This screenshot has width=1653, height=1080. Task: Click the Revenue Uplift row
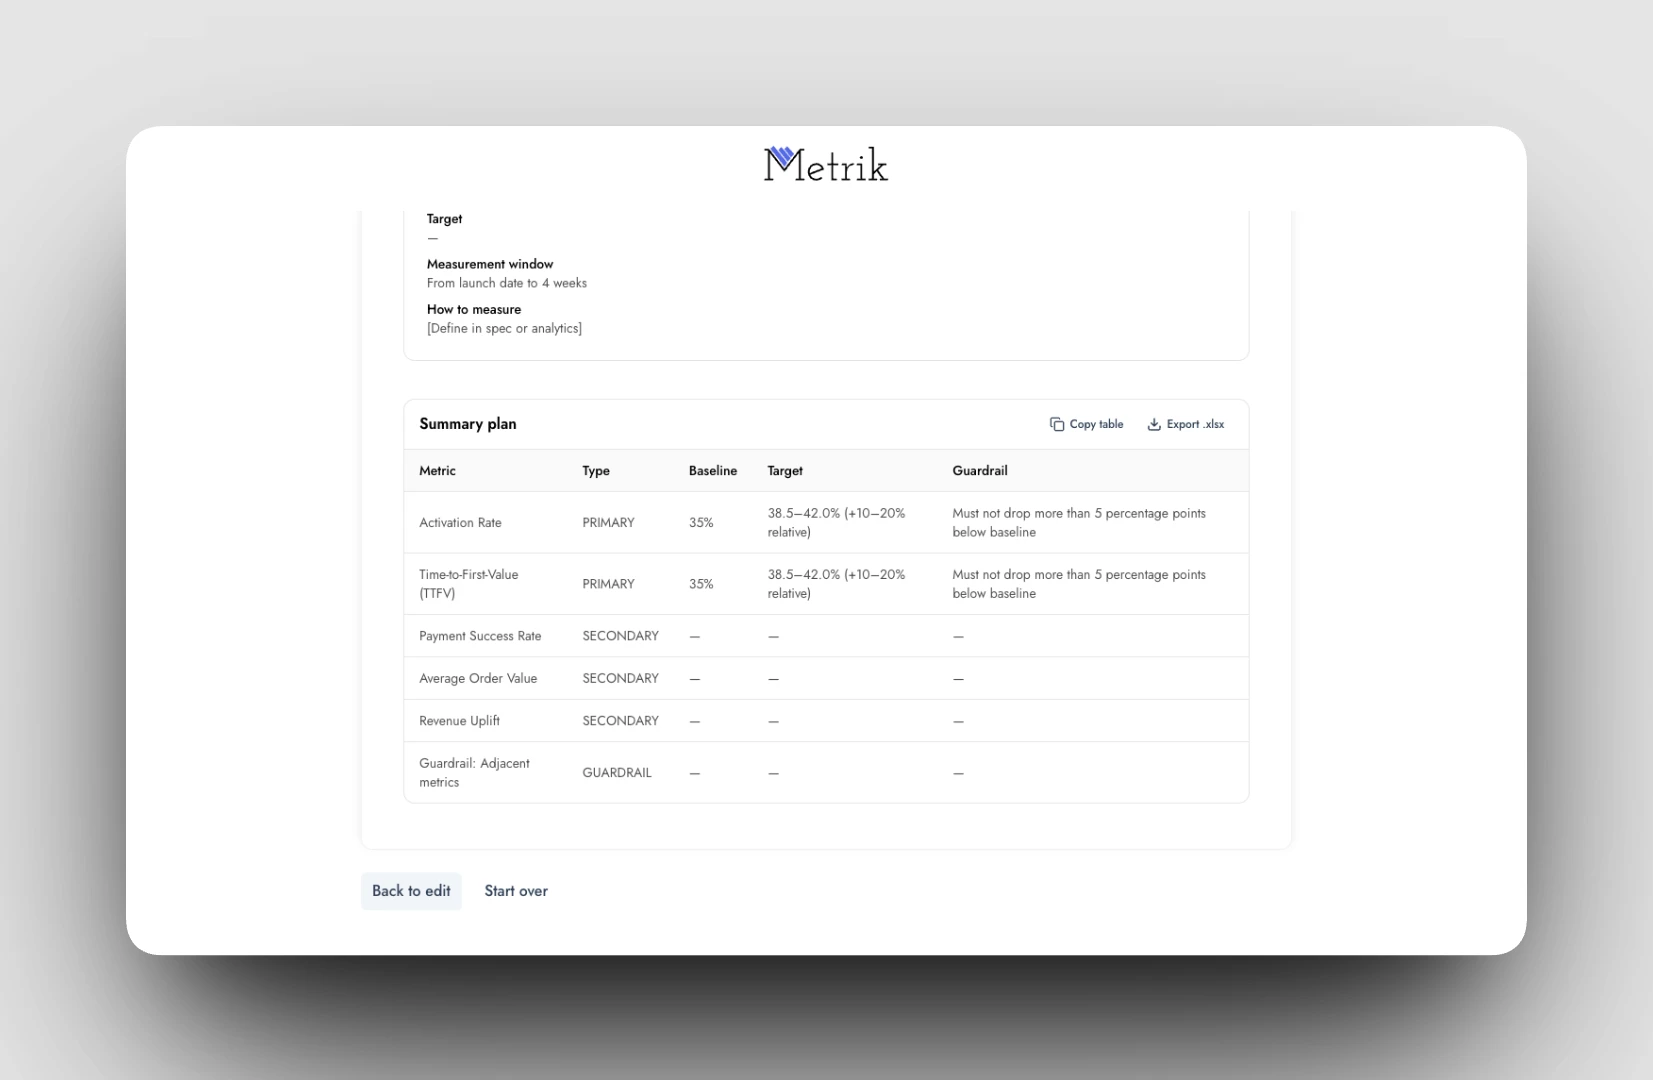(x=826, y=720)
